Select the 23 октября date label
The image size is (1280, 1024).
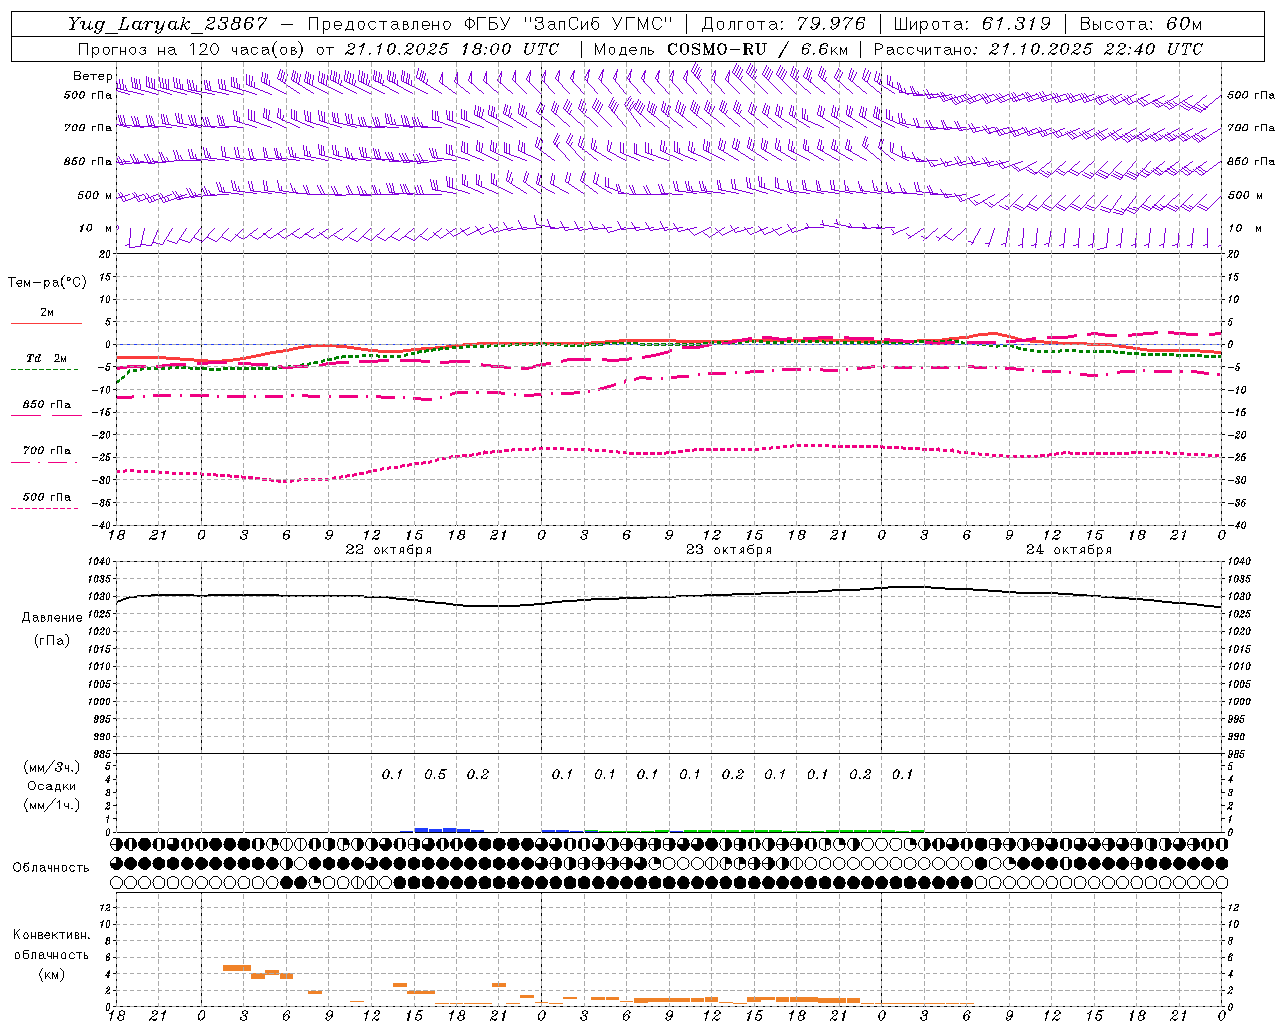tap(729, 549)
